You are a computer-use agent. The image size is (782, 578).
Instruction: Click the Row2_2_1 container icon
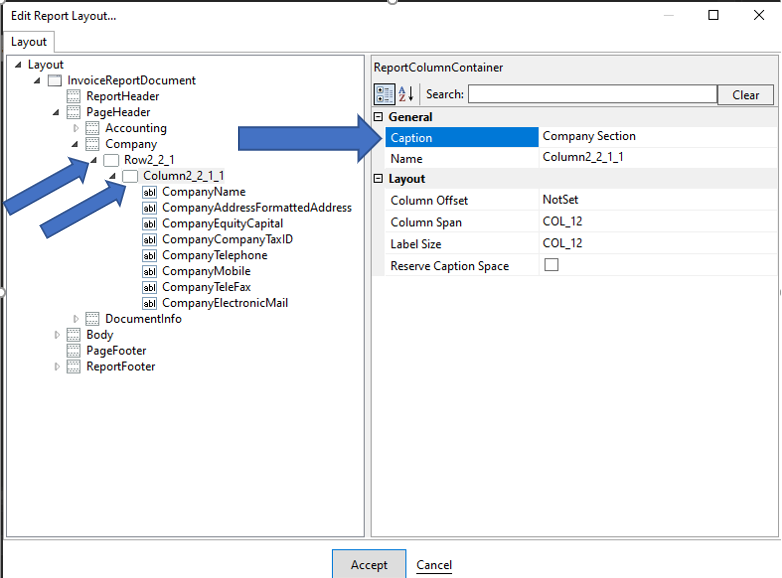111,160
